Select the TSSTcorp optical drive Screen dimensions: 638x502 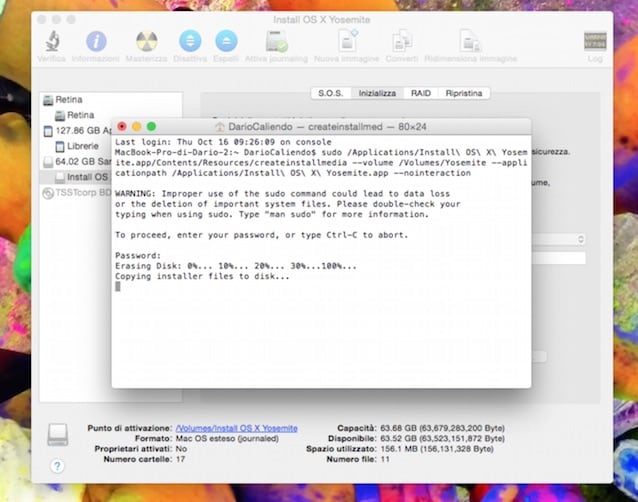pyautogui.click(x=76, y=192)
